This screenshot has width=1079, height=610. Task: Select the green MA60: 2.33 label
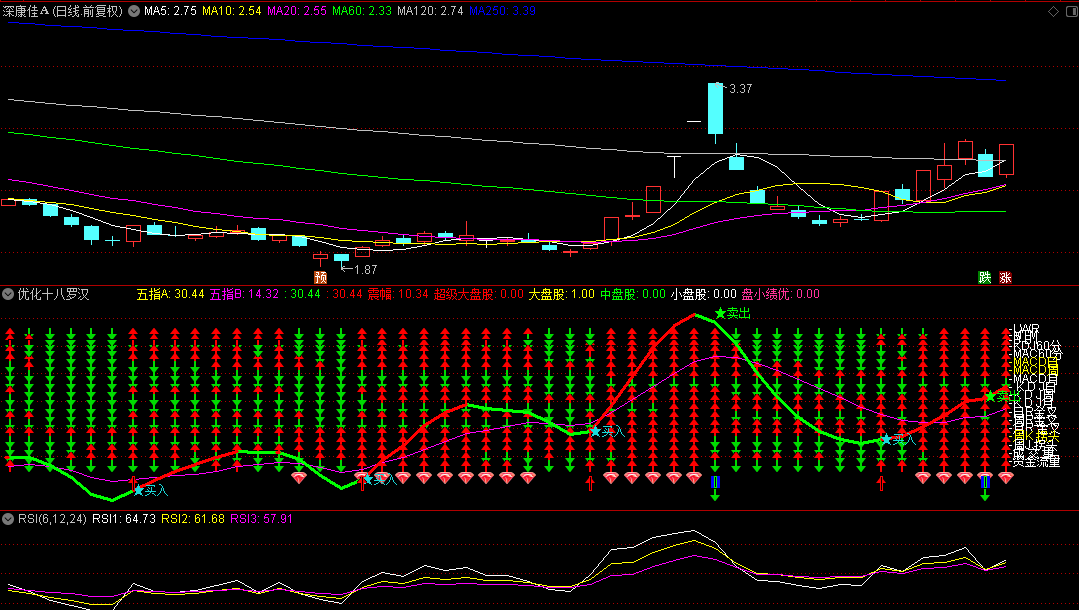click(x=362, y=11)
